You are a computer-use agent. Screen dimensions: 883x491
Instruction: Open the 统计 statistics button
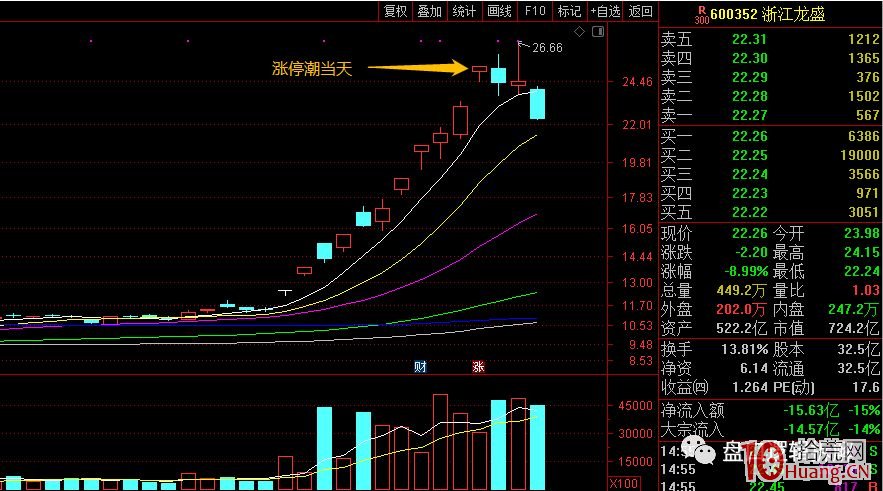click(x=465, y=11)
